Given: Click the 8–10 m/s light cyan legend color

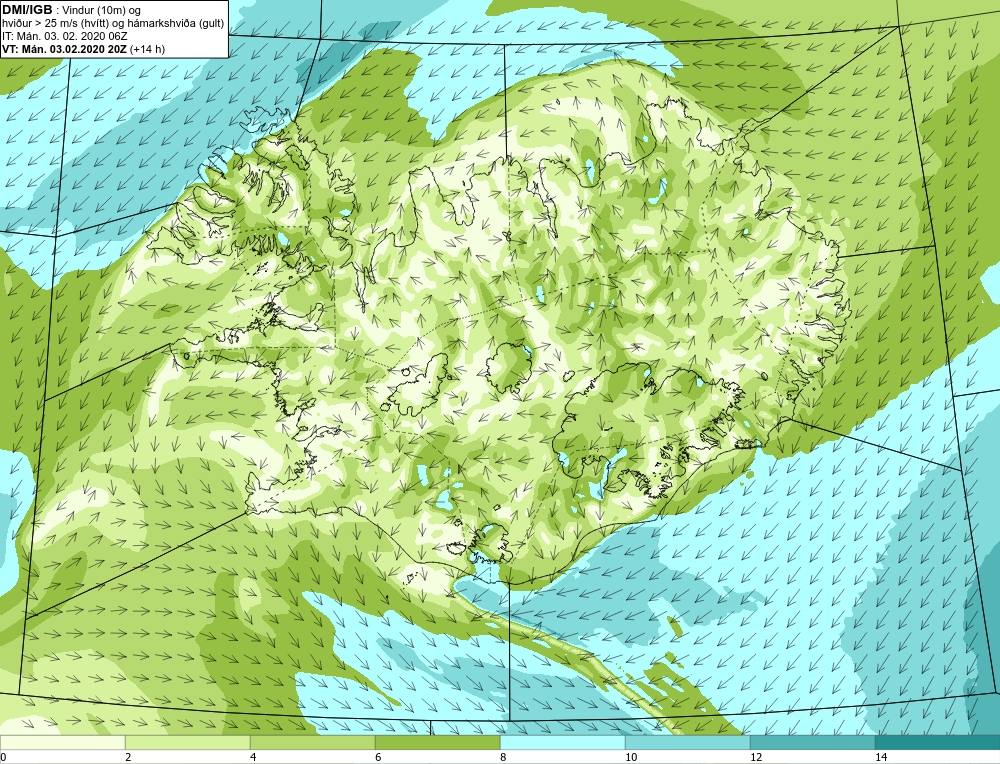Looking at the screenshot, I should pyautogui.click(x=562, y=742).
